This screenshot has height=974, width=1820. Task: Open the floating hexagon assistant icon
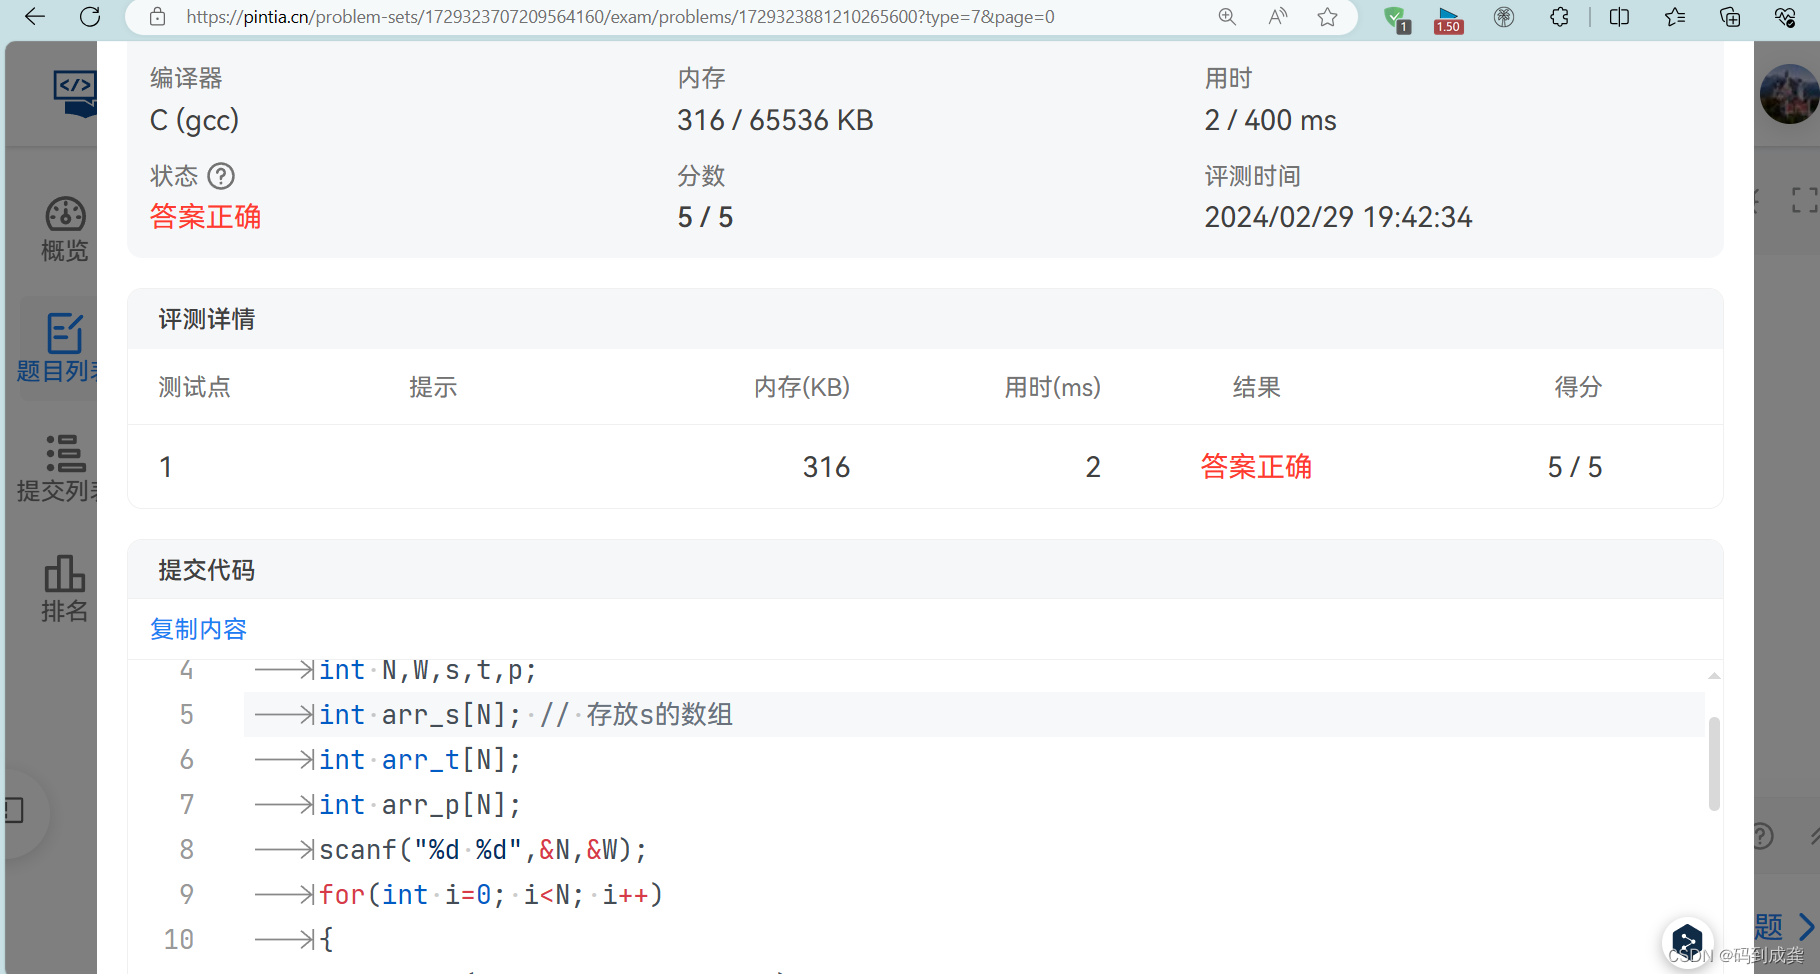[1687, 941]
